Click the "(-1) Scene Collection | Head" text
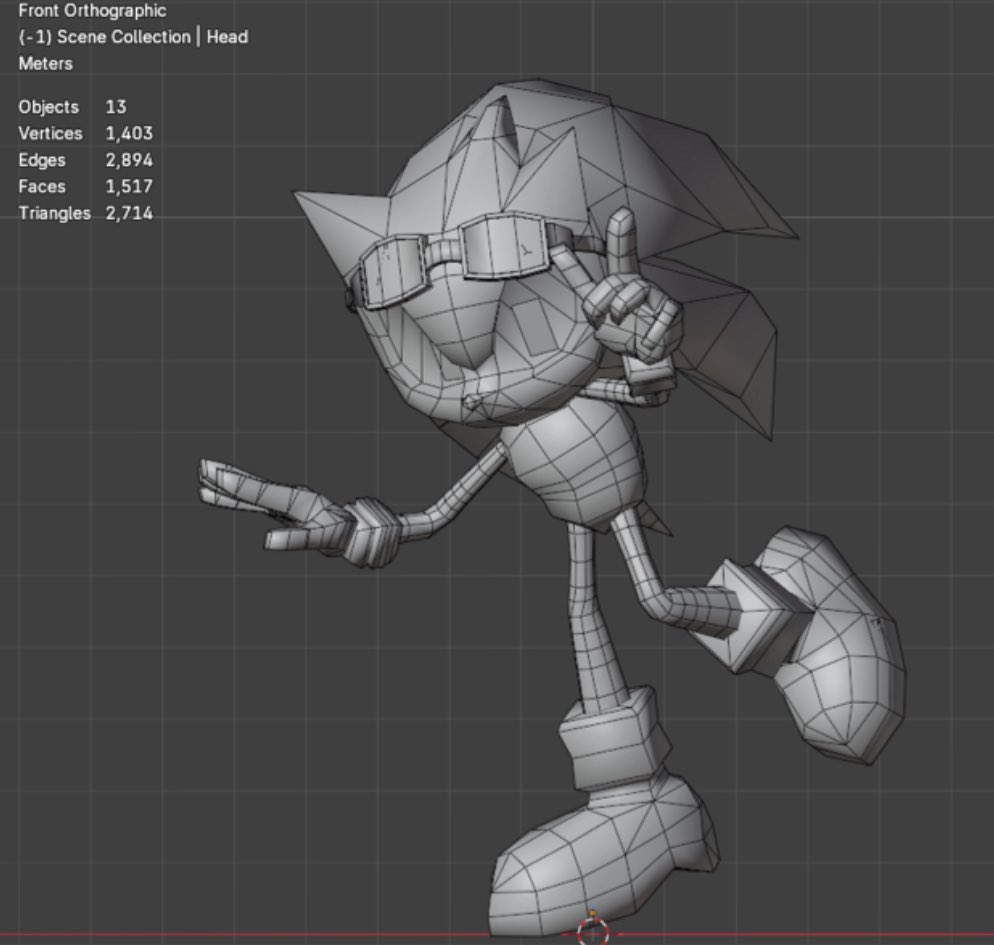The width and height of the screenshot is (994, 945). click(133, 37)
